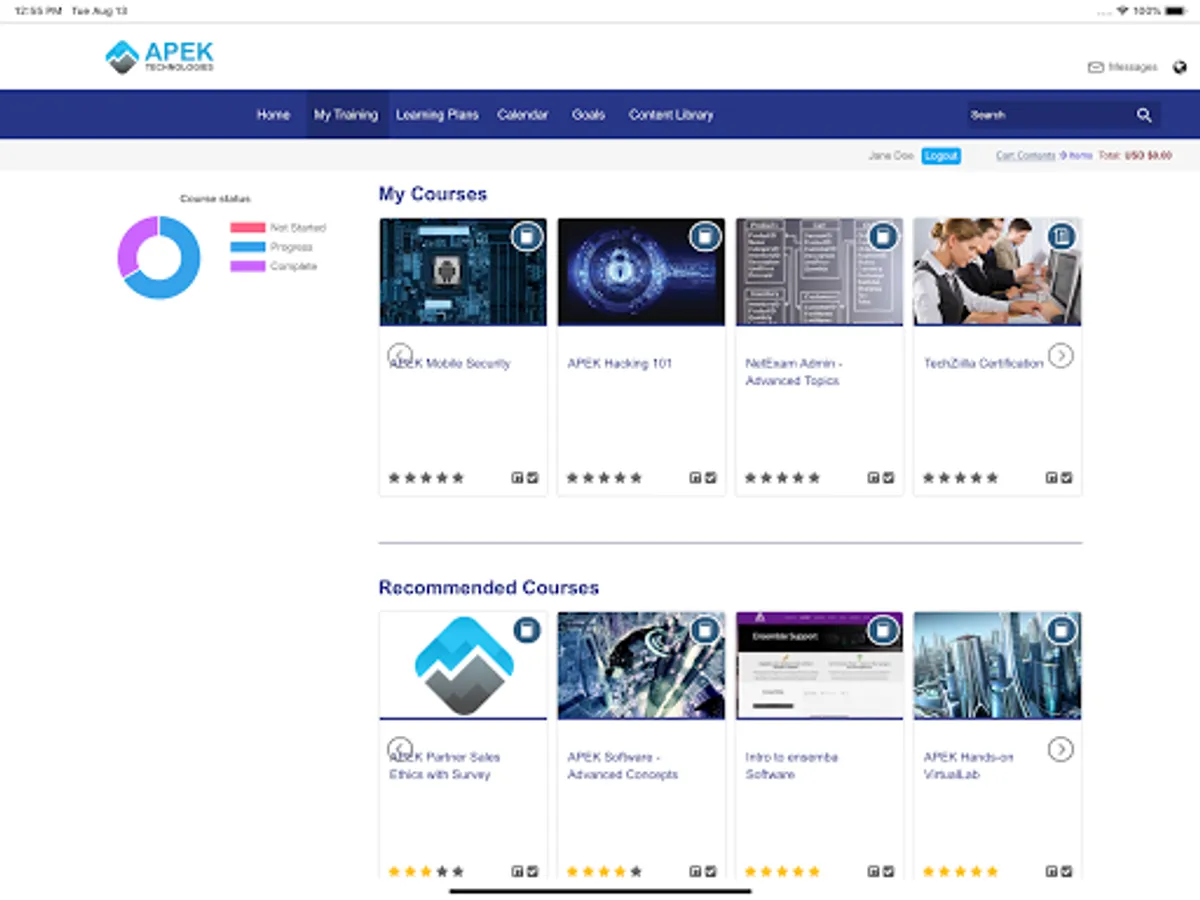Open the TechZilla Certification course title
The height and width of the screenshot is (900, 1200).
pos(983,364)
